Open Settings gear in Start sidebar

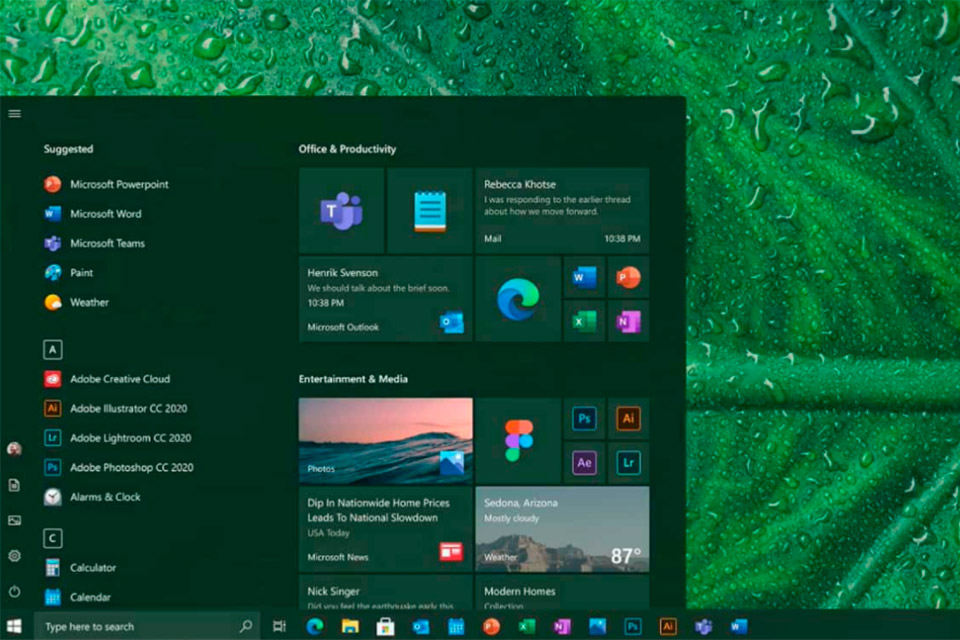[15, 556]
